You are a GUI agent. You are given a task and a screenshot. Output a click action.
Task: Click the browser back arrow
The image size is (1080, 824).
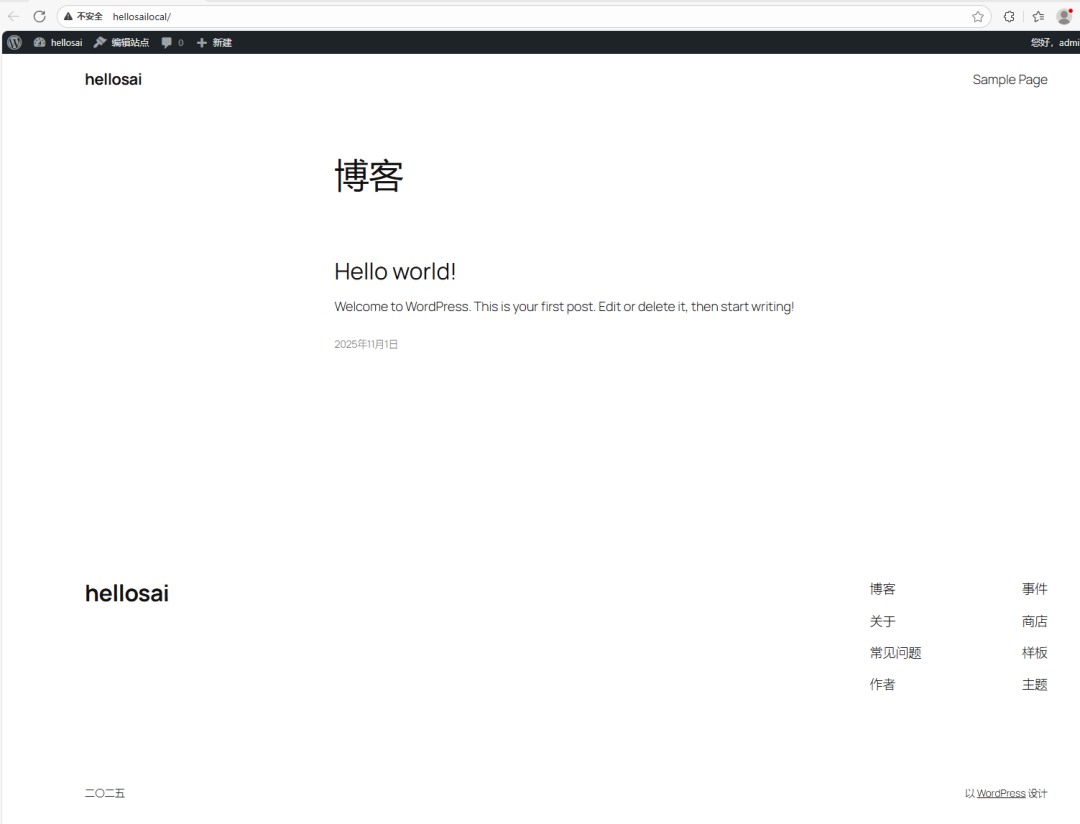[14, 16]
